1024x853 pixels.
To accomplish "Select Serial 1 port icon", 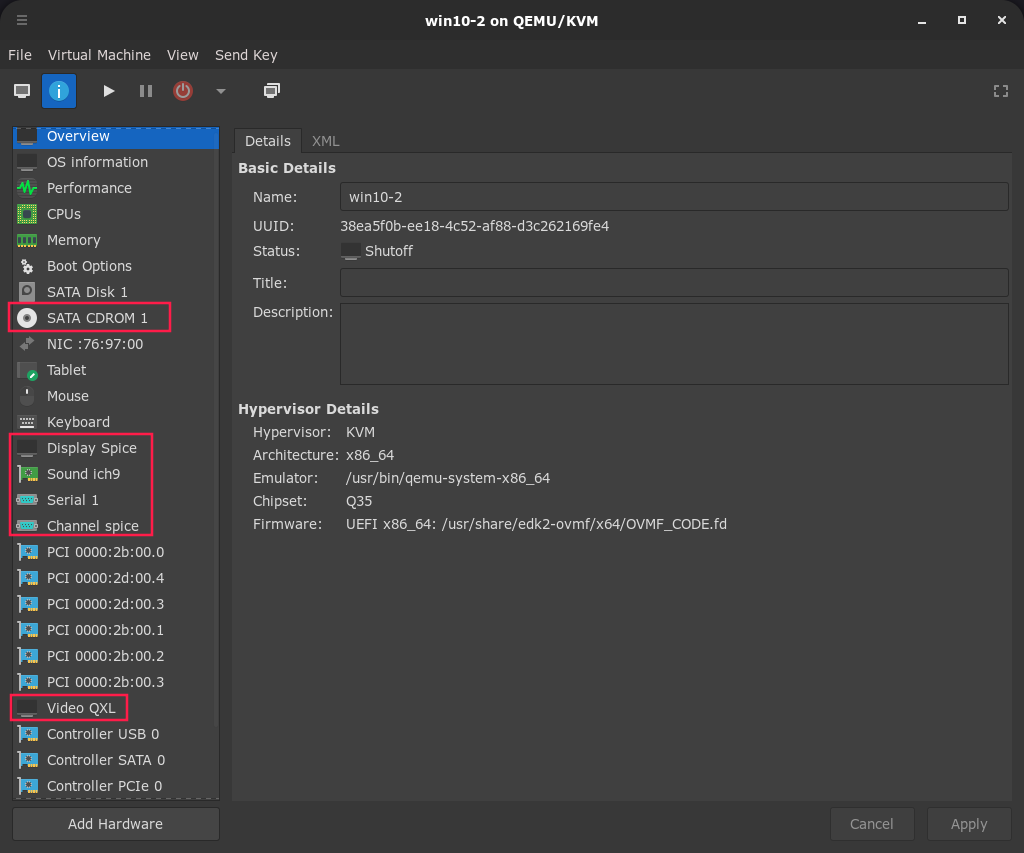I will click(27, 500).
